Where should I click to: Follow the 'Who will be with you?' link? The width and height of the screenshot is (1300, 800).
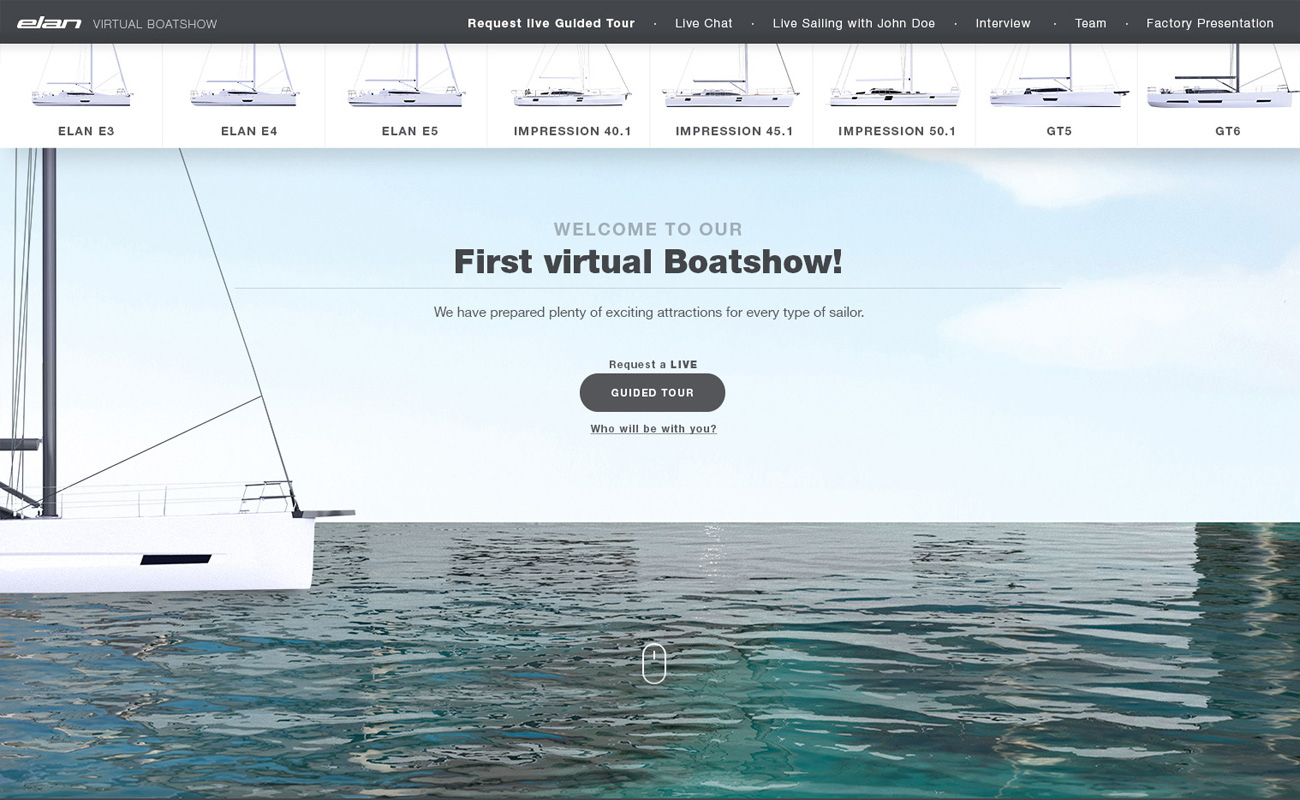point(653,429)
